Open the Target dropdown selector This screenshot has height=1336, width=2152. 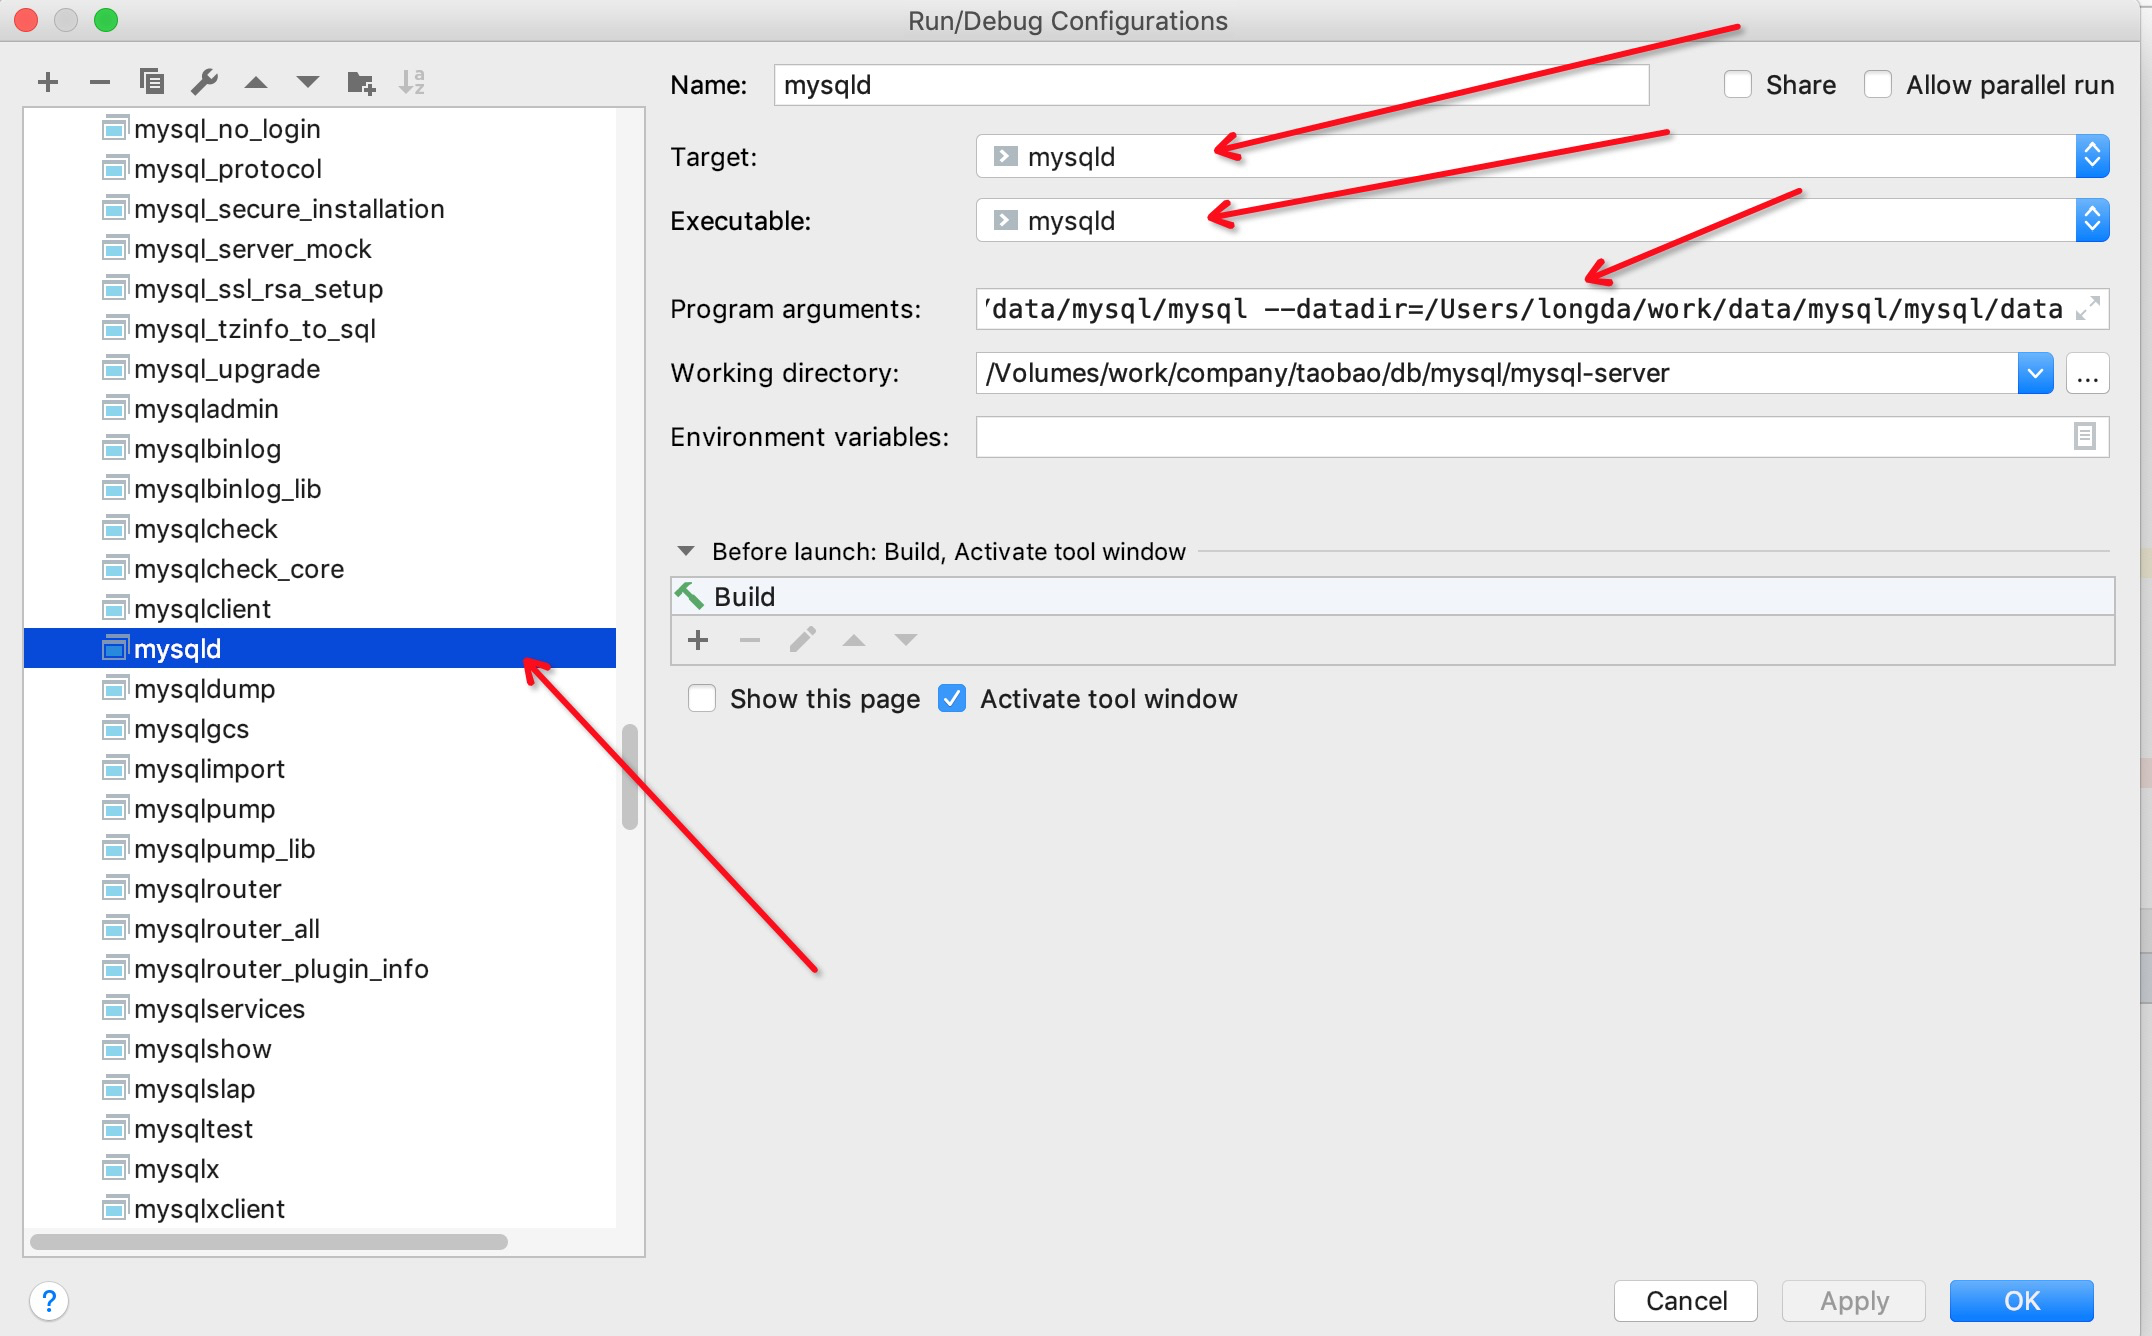2092,157
